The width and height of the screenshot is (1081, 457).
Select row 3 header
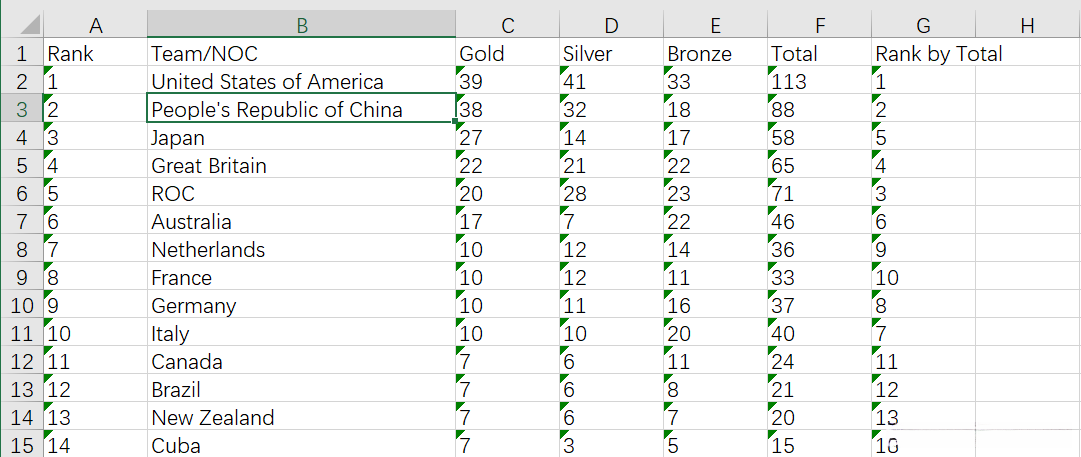[x=21, y=109]
